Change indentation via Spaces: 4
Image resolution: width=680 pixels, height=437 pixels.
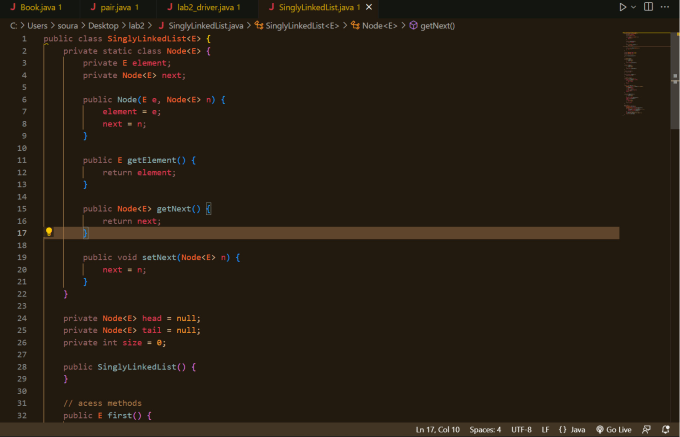[x=485, y=430]
